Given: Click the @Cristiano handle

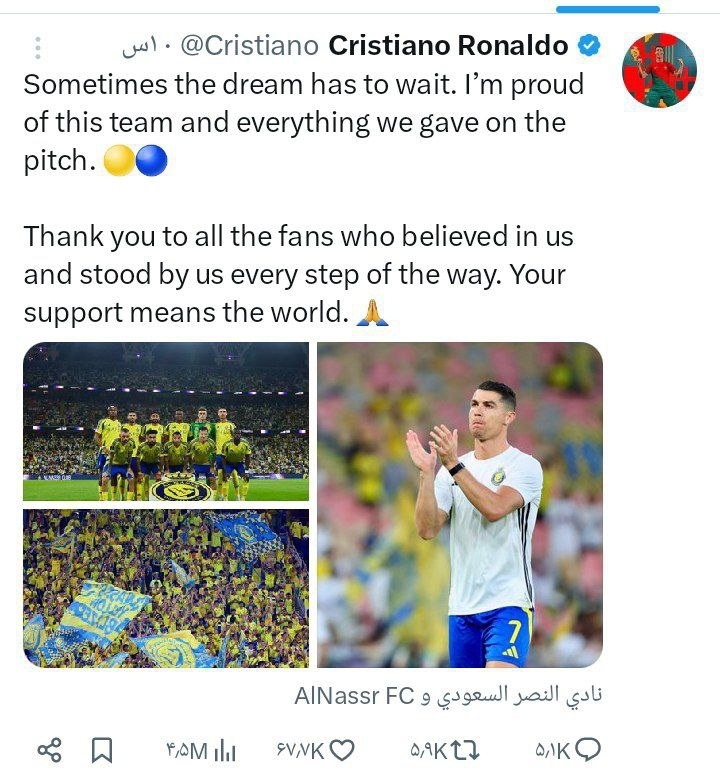Looking at the screenshot, I should coord(250,46).
